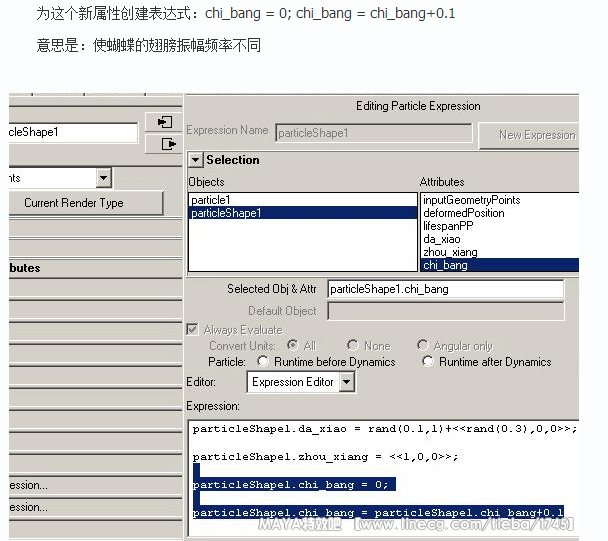Click the zhou_xiang line in expression text area

[325, 457]
